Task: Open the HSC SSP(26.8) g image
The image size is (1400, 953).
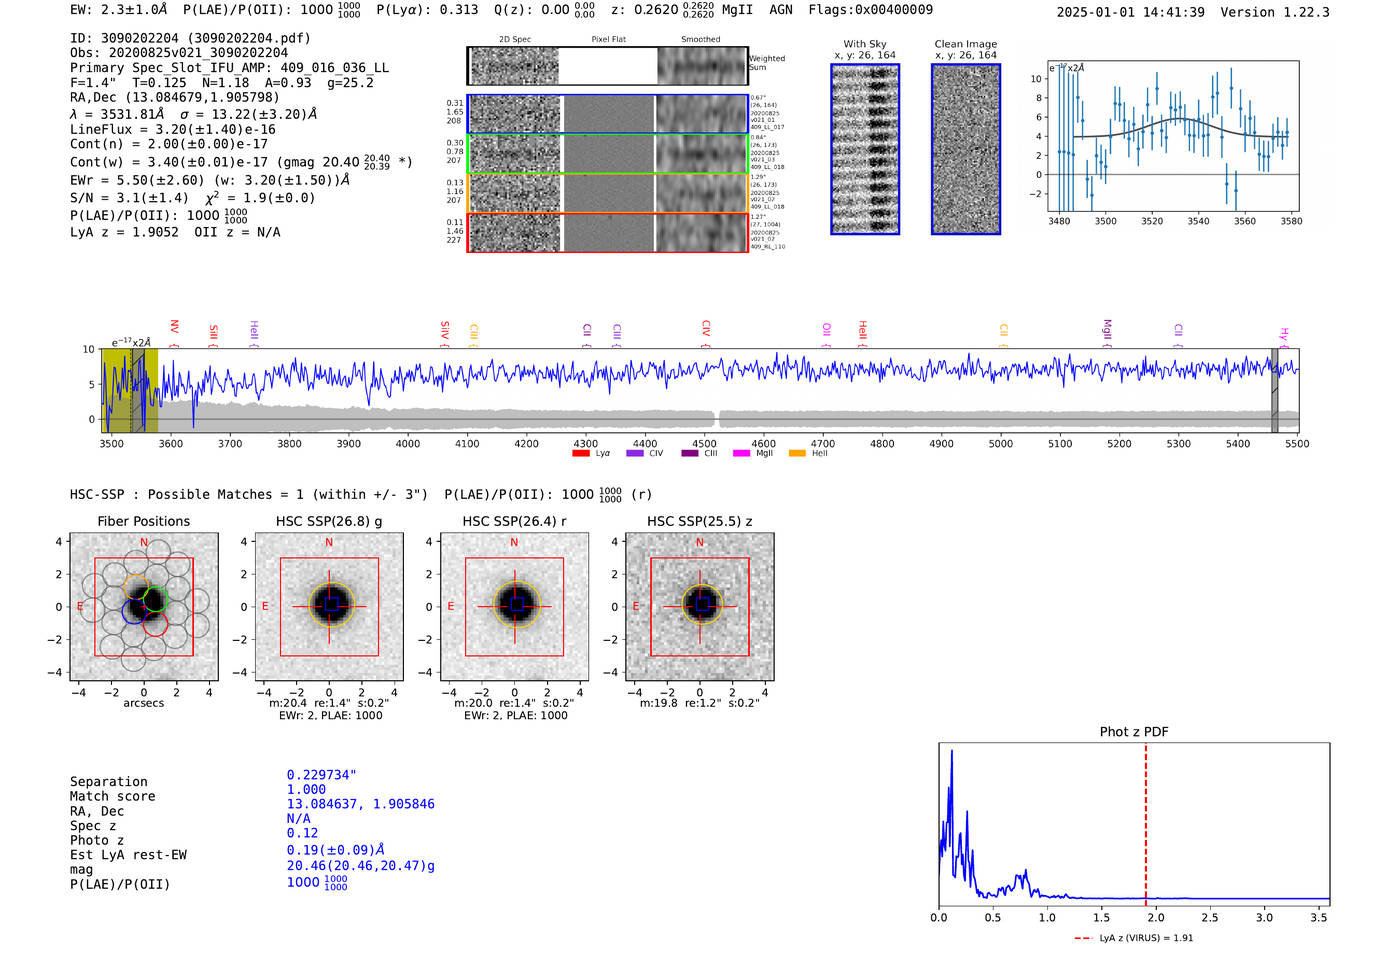Action: (x=329, y=607)
